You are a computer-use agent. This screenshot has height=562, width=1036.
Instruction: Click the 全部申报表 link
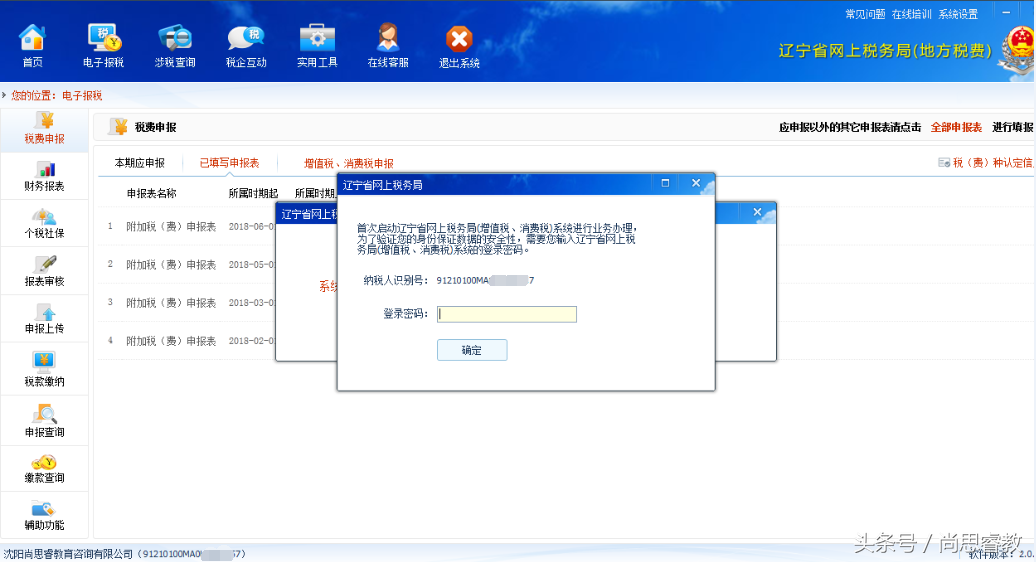pos(956,128)
